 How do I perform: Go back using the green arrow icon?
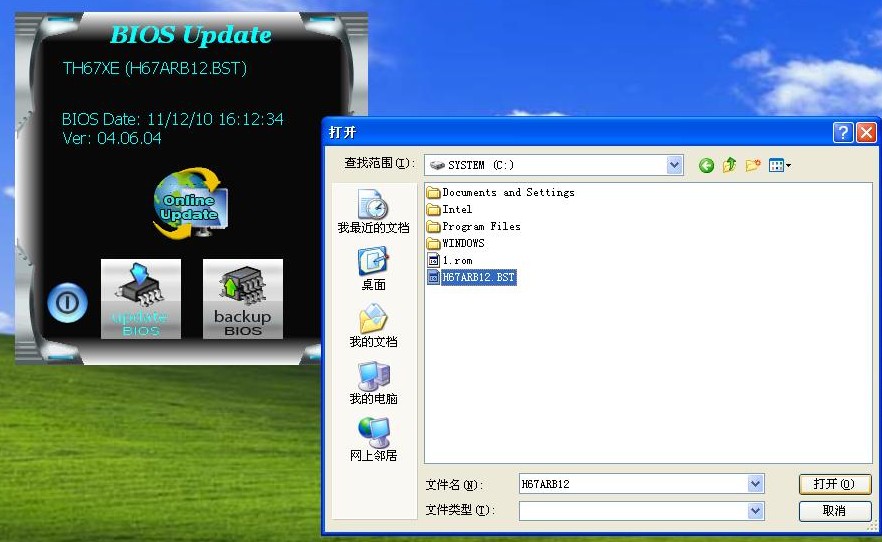pos(706,165)
